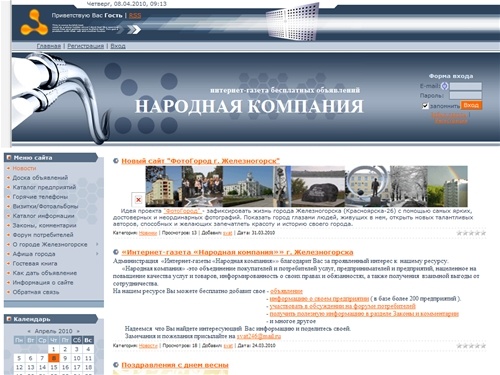Image resolution: width=500 pixels, height=375 pixels.
Task: Click the Календарь block header icon
Action: point(9,319)
